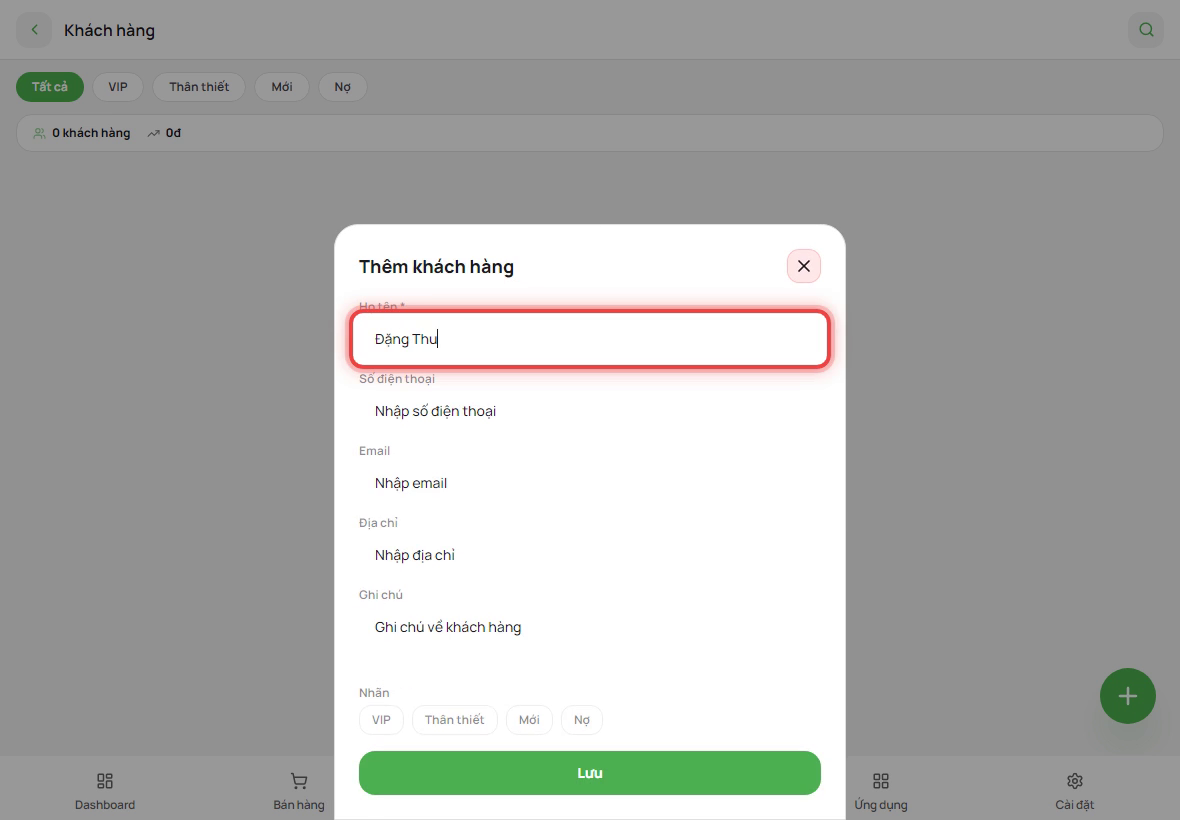Choose the Nợ filter tab at top
This screenshot has height=820, width=1180.
(x=342, y=87)
